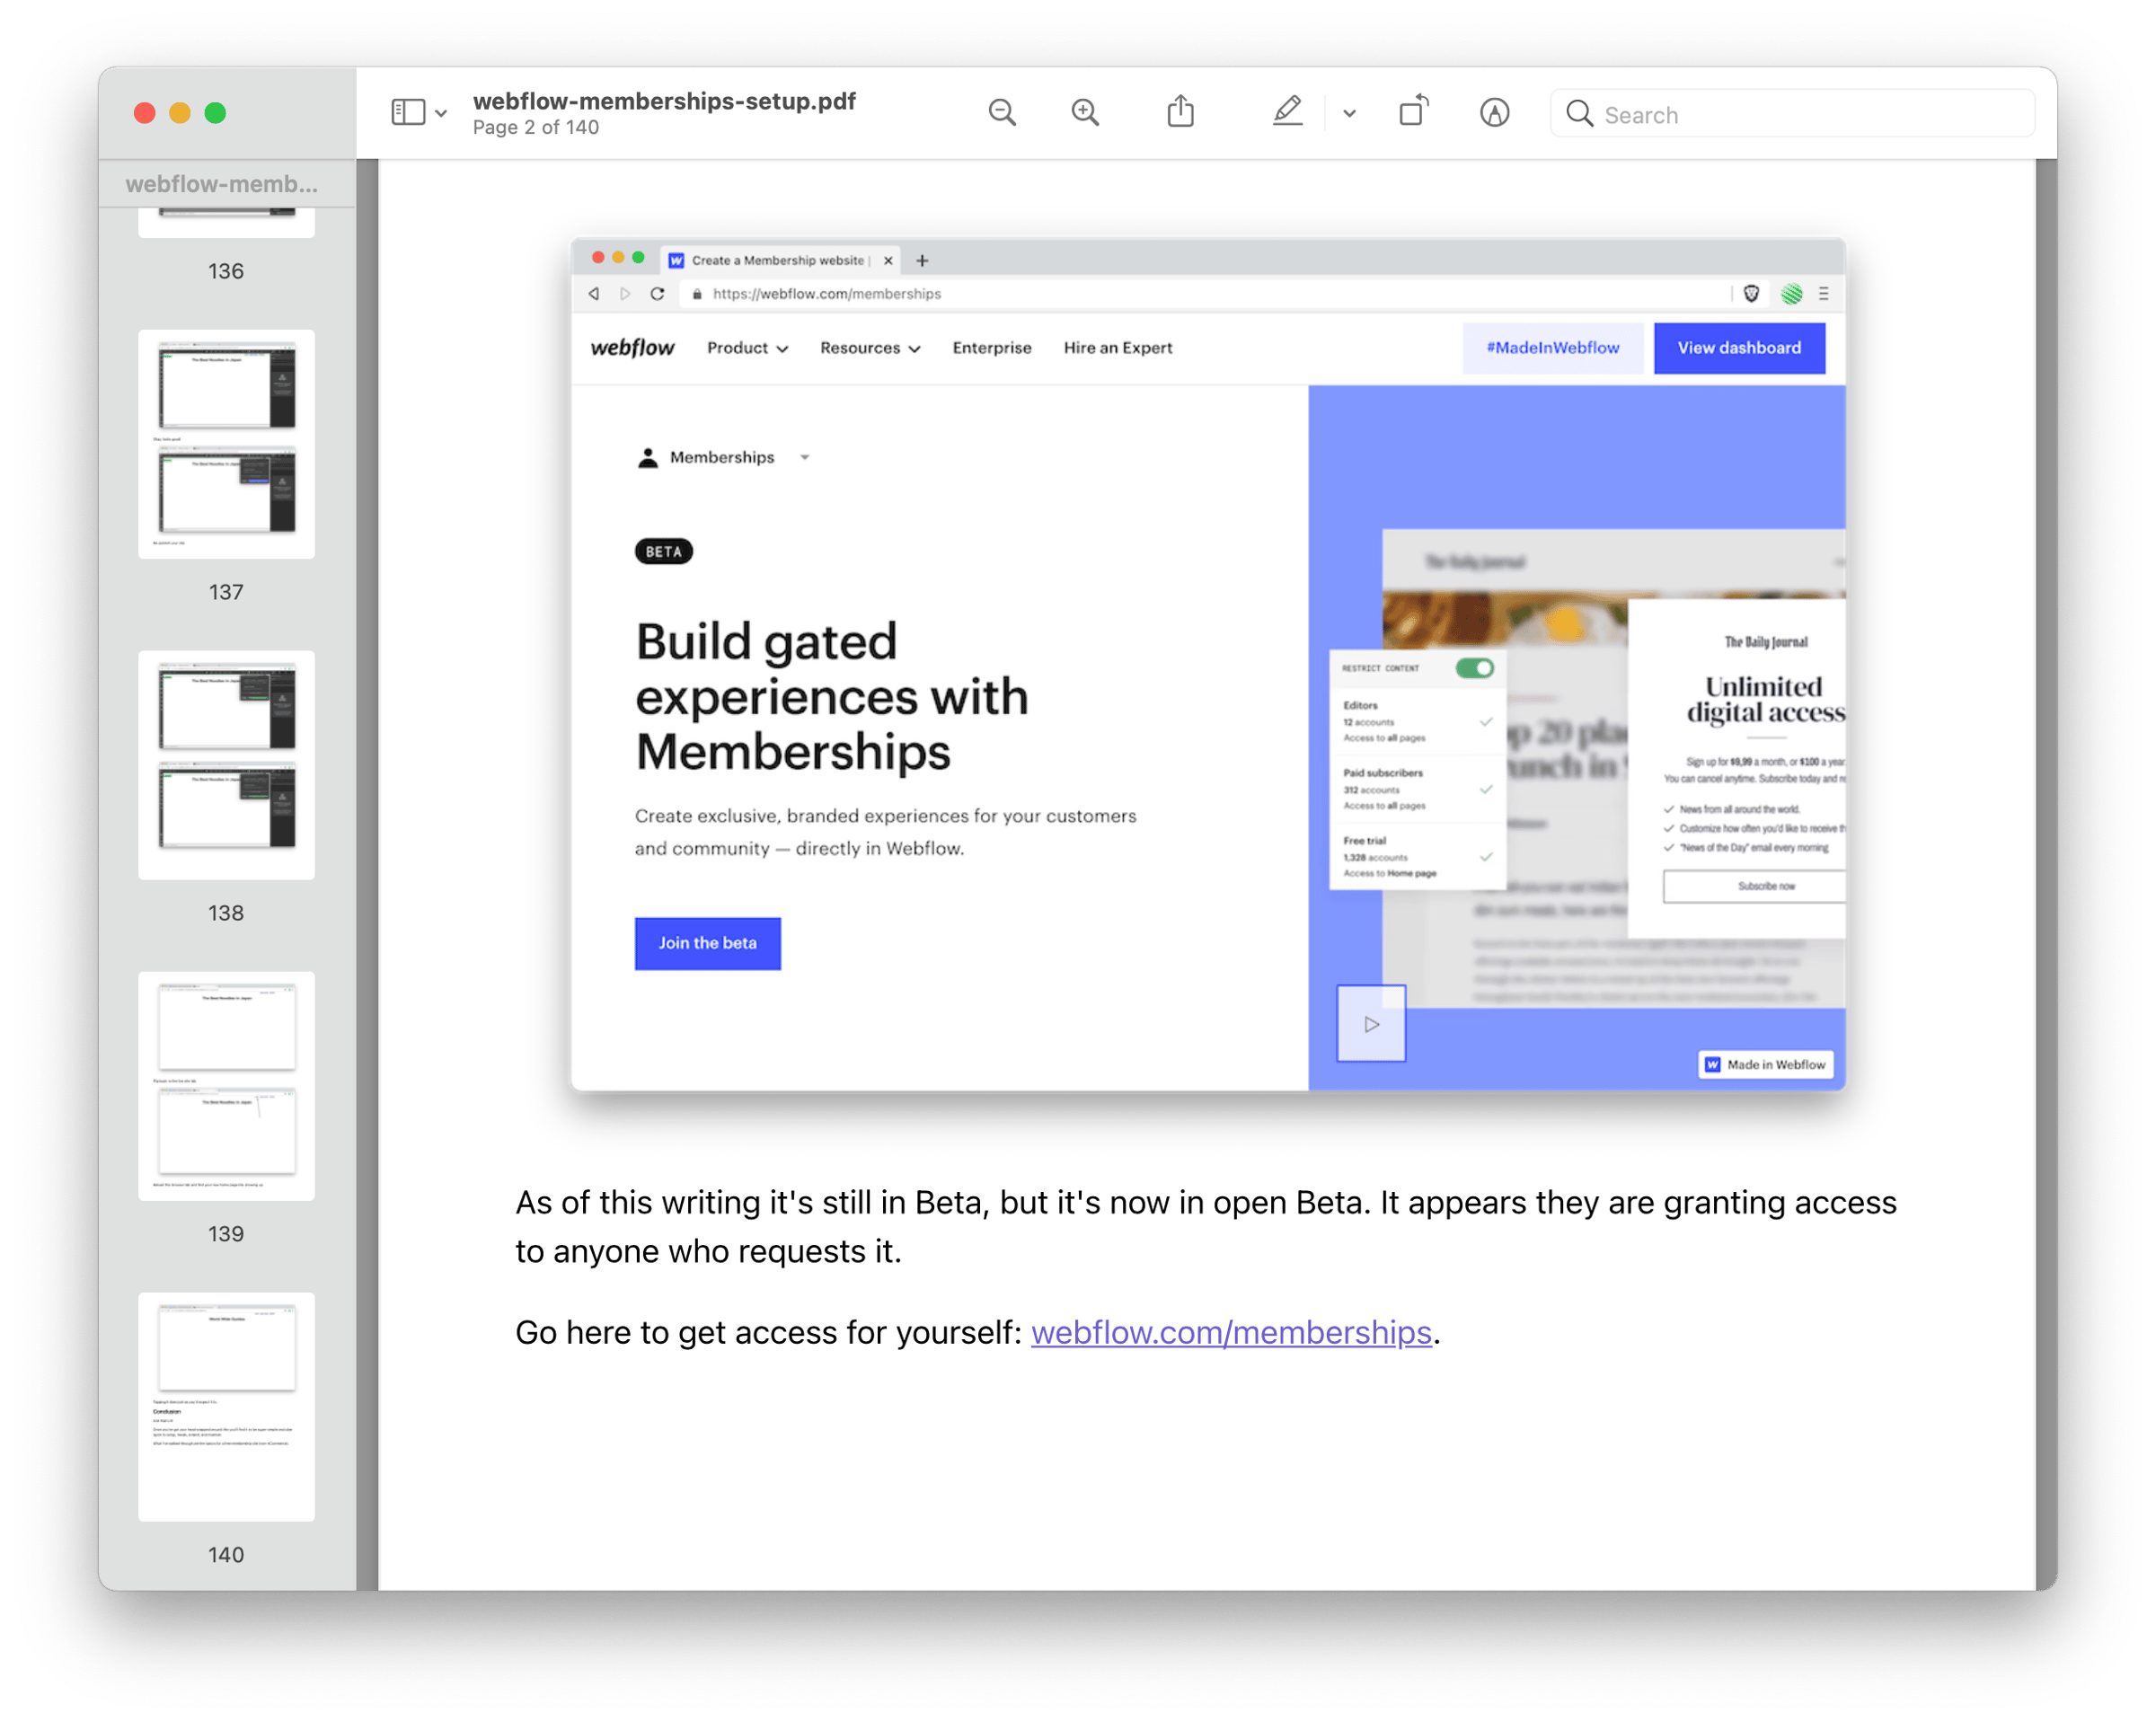
Task: Zoom out the PDF page
Action: 1002,112
